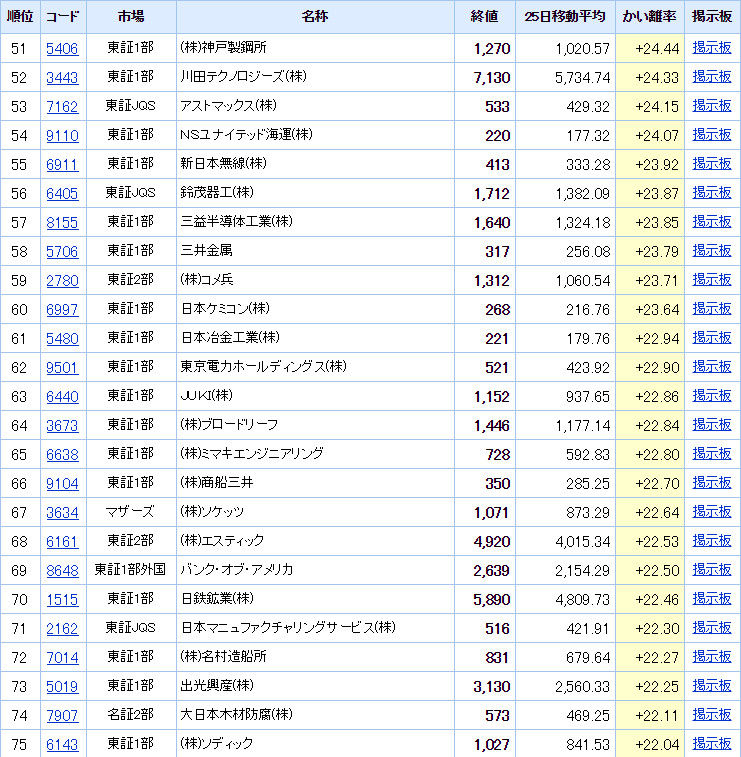Open stock code 8648 link
The height and width of the screenshot is (757, 741).
point(62,571)
